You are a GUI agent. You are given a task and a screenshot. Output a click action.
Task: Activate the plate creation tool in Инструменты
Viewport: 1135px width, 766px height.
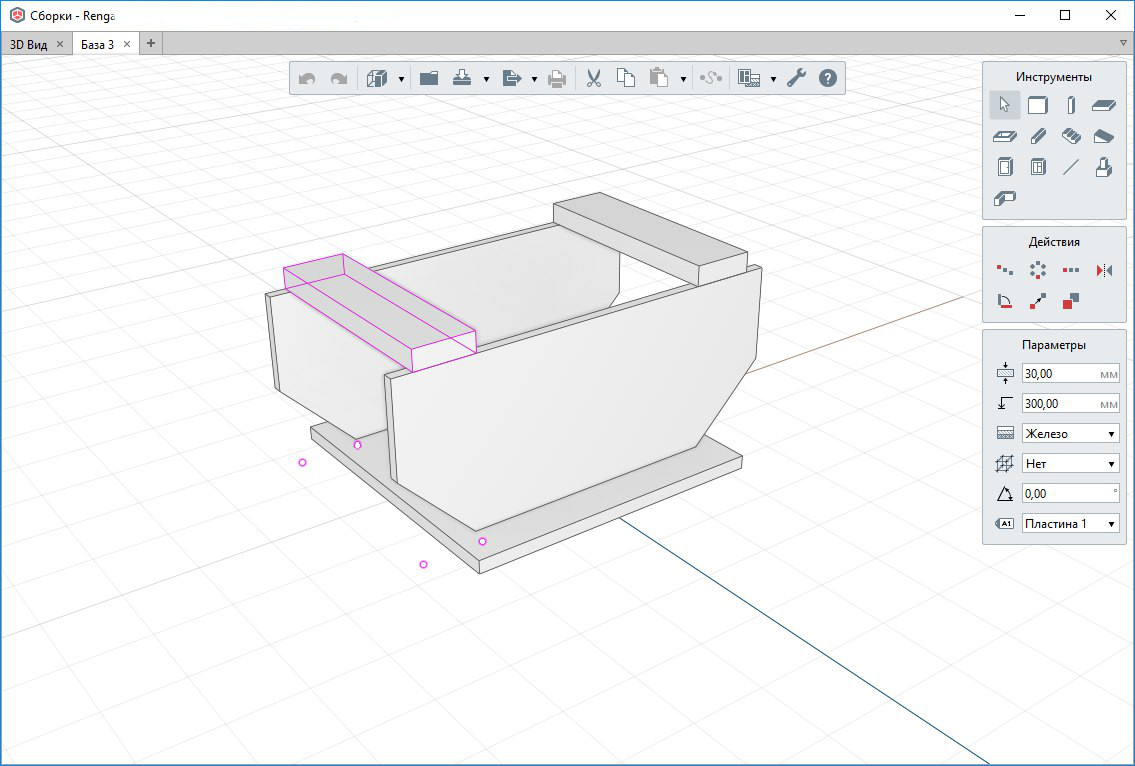tap(1104, 105)
